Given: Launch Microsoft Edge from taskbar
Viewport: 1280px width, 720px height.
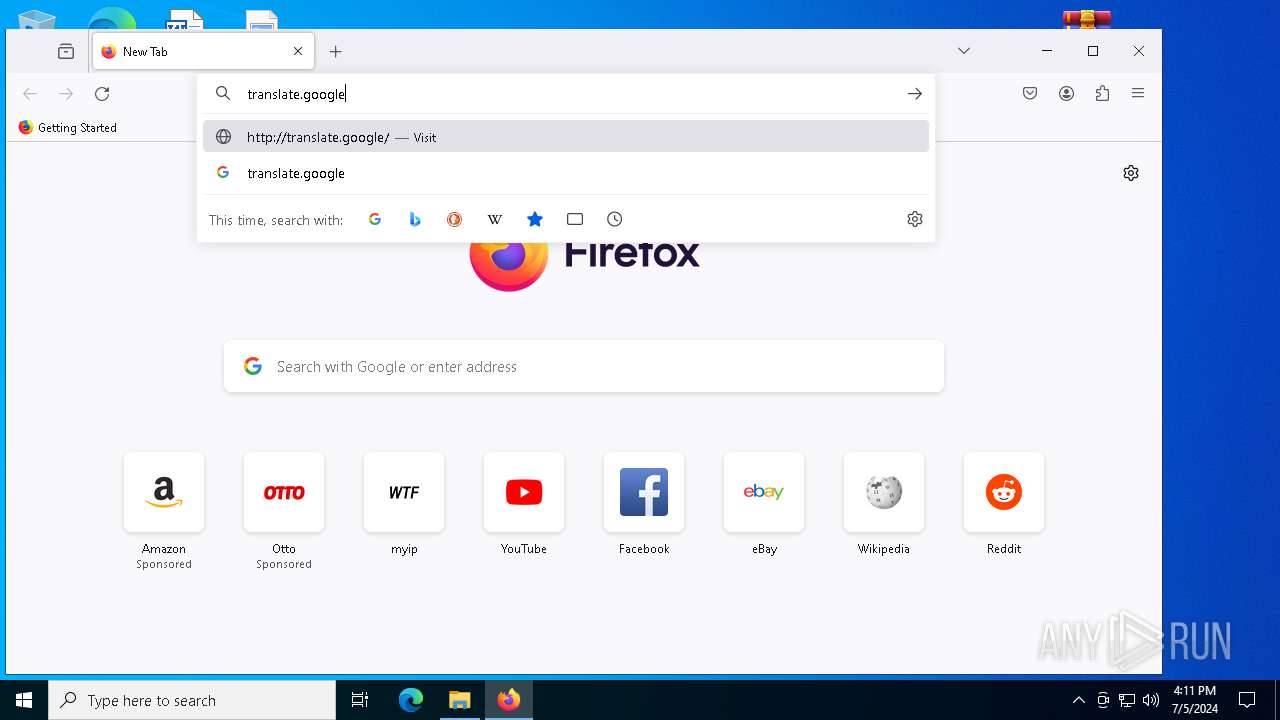Looking at the screenshot, I should [411, 700].
